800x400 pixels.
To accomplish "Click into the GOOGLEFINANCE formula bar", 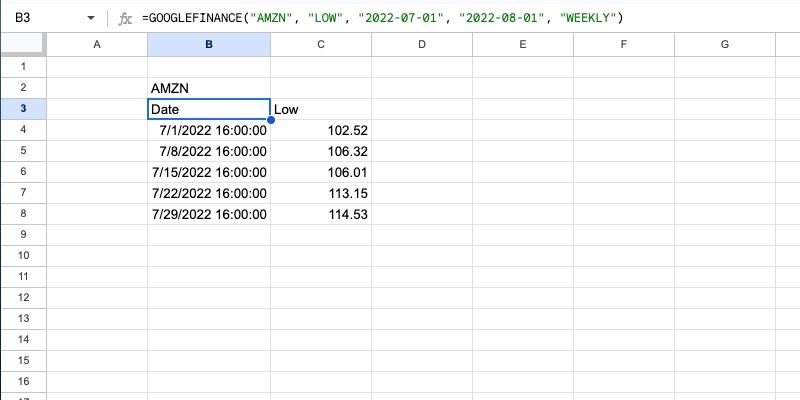I will pyautogui.click(x=450, y=18).
